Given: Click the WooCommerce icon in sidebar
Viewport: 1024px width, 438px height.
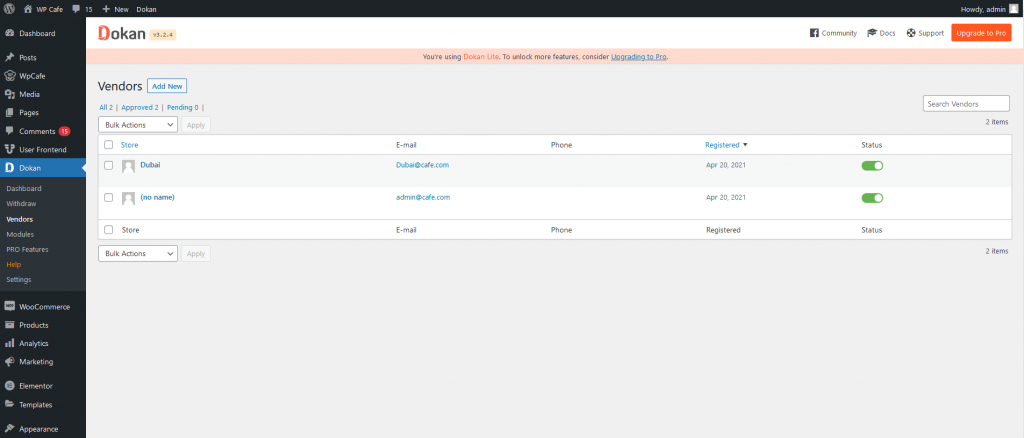Looking at the screenshot, I should coord(10,306).
